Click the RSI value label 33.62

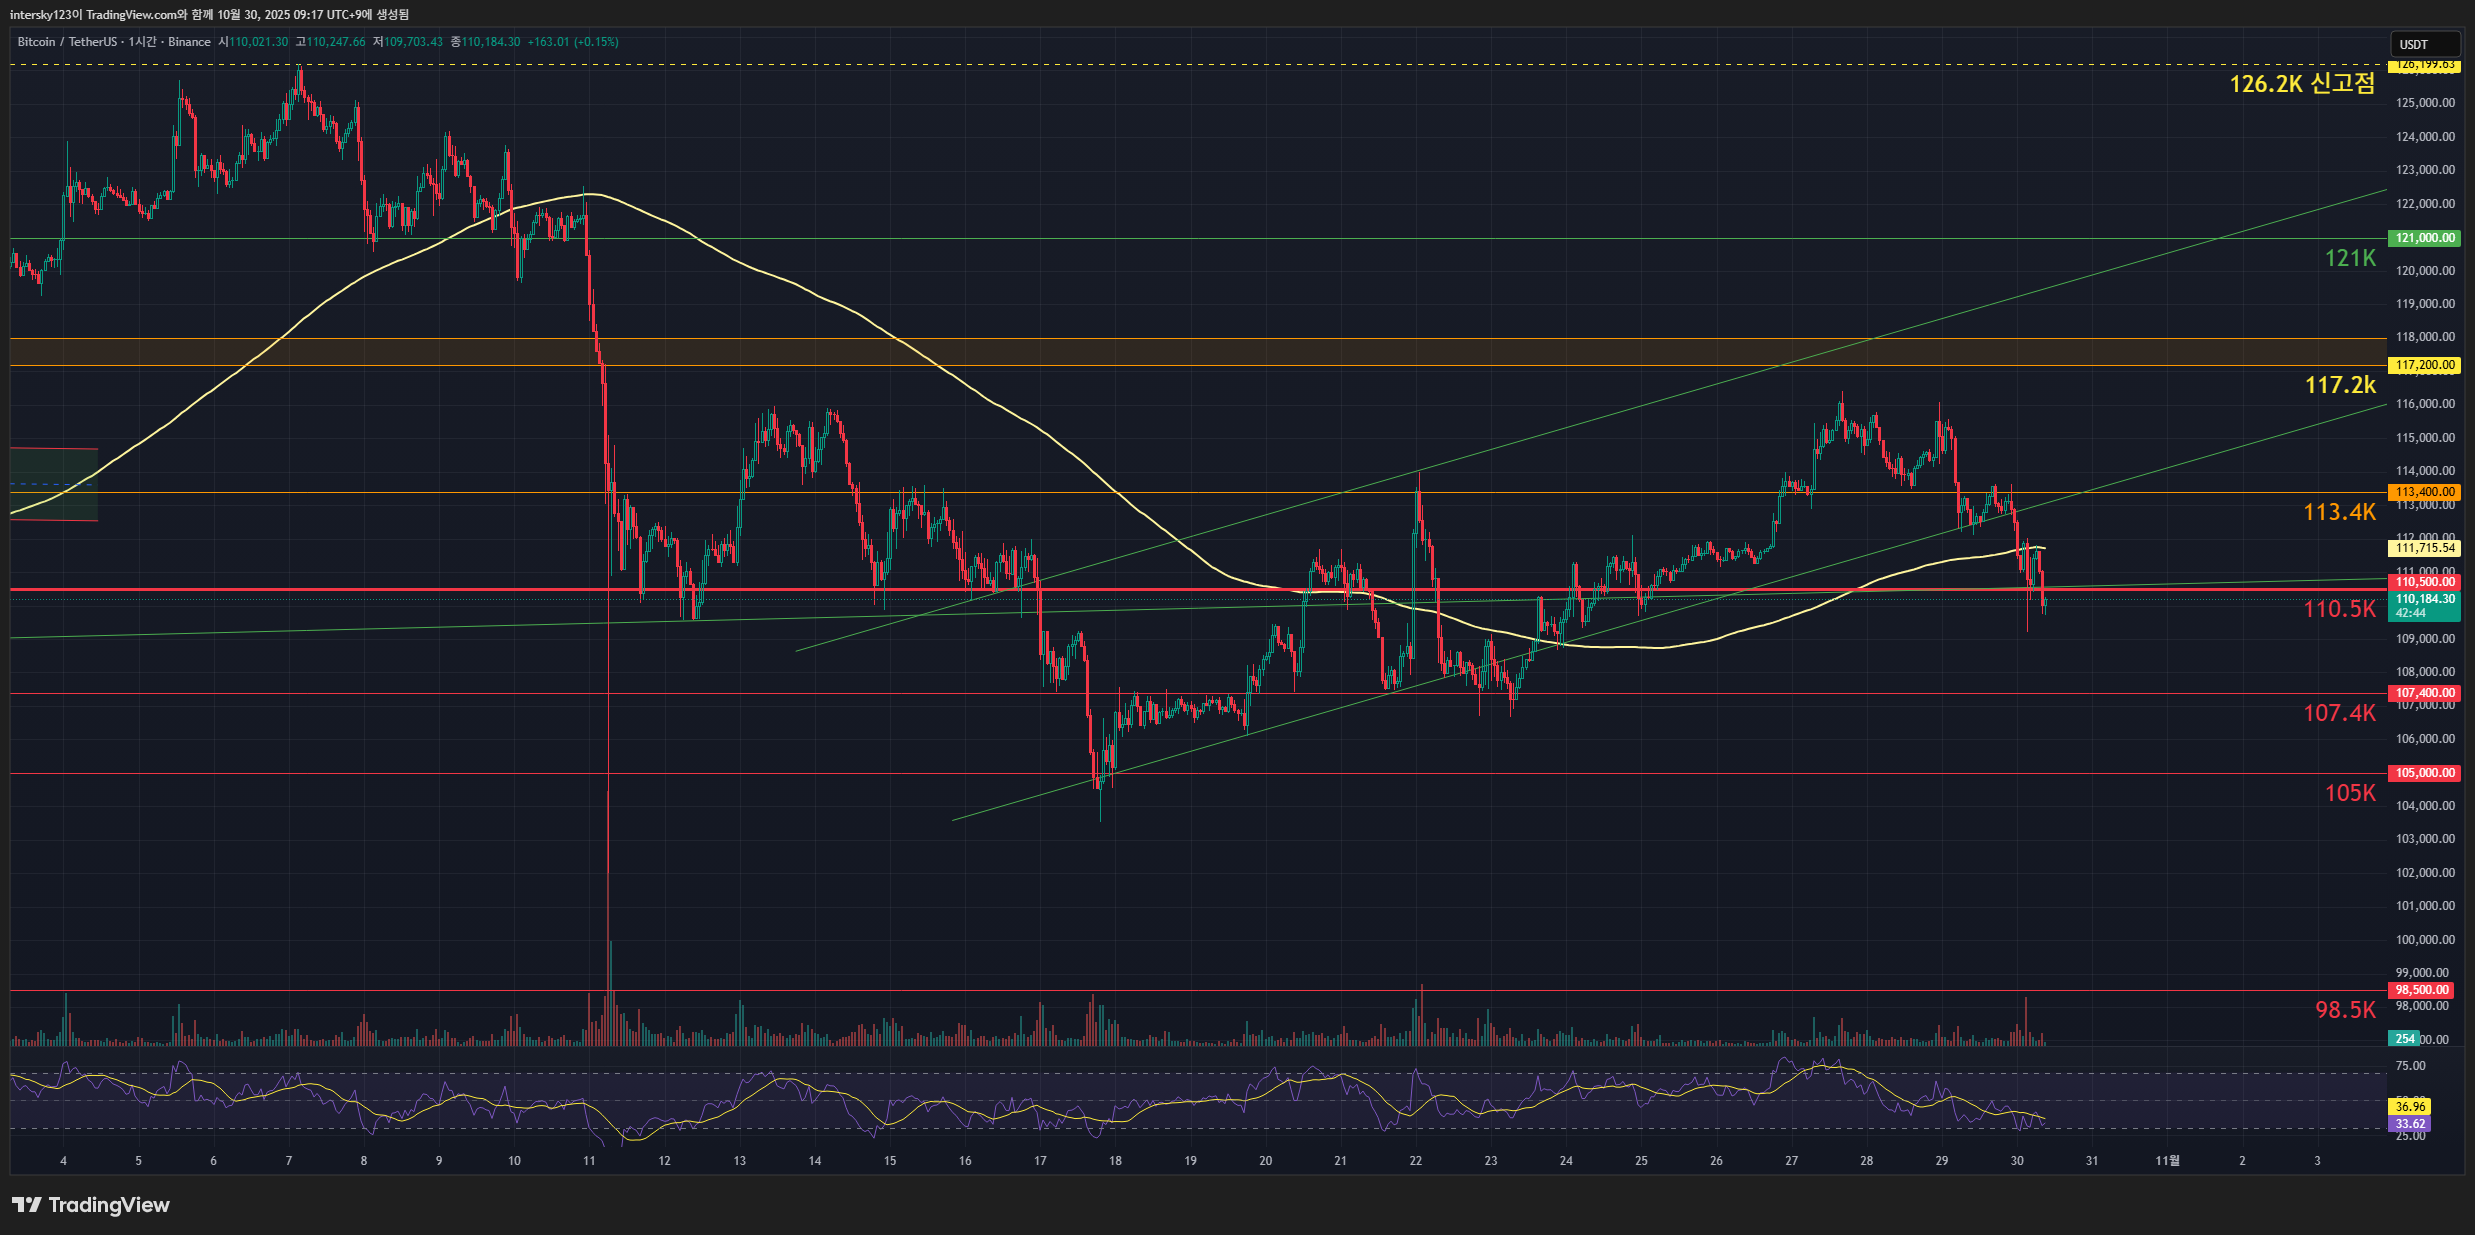(2410, 1124)
